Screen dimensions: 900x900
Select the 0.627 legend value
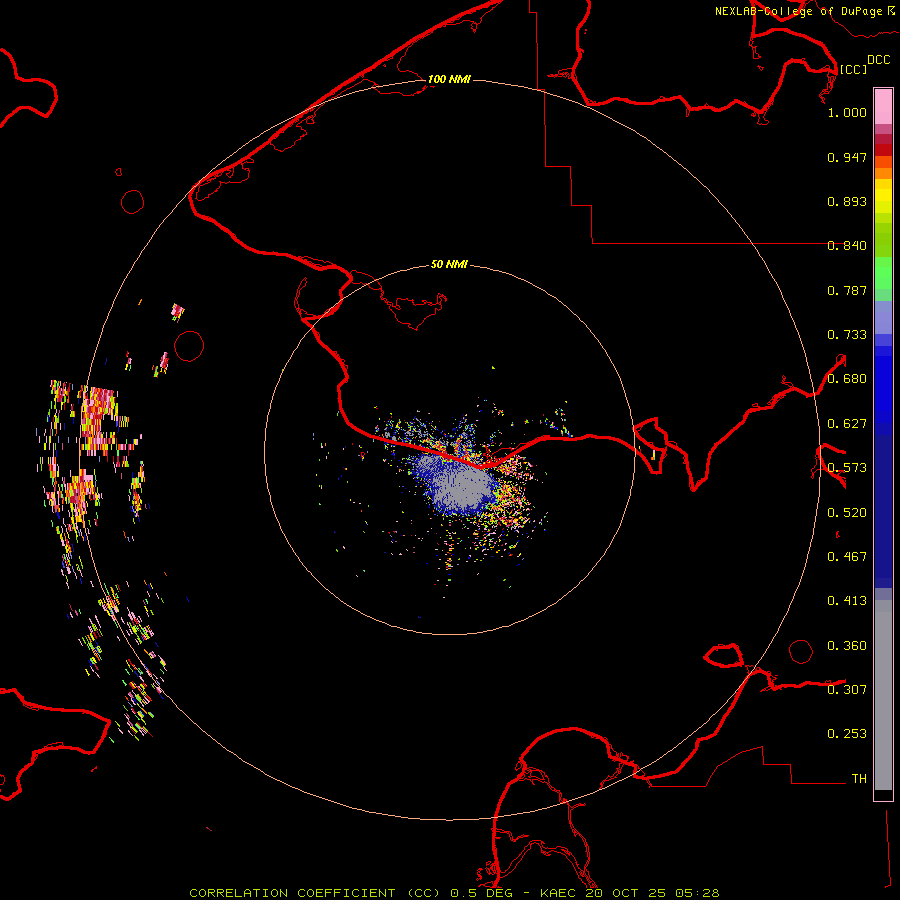[x=847, y=424]
